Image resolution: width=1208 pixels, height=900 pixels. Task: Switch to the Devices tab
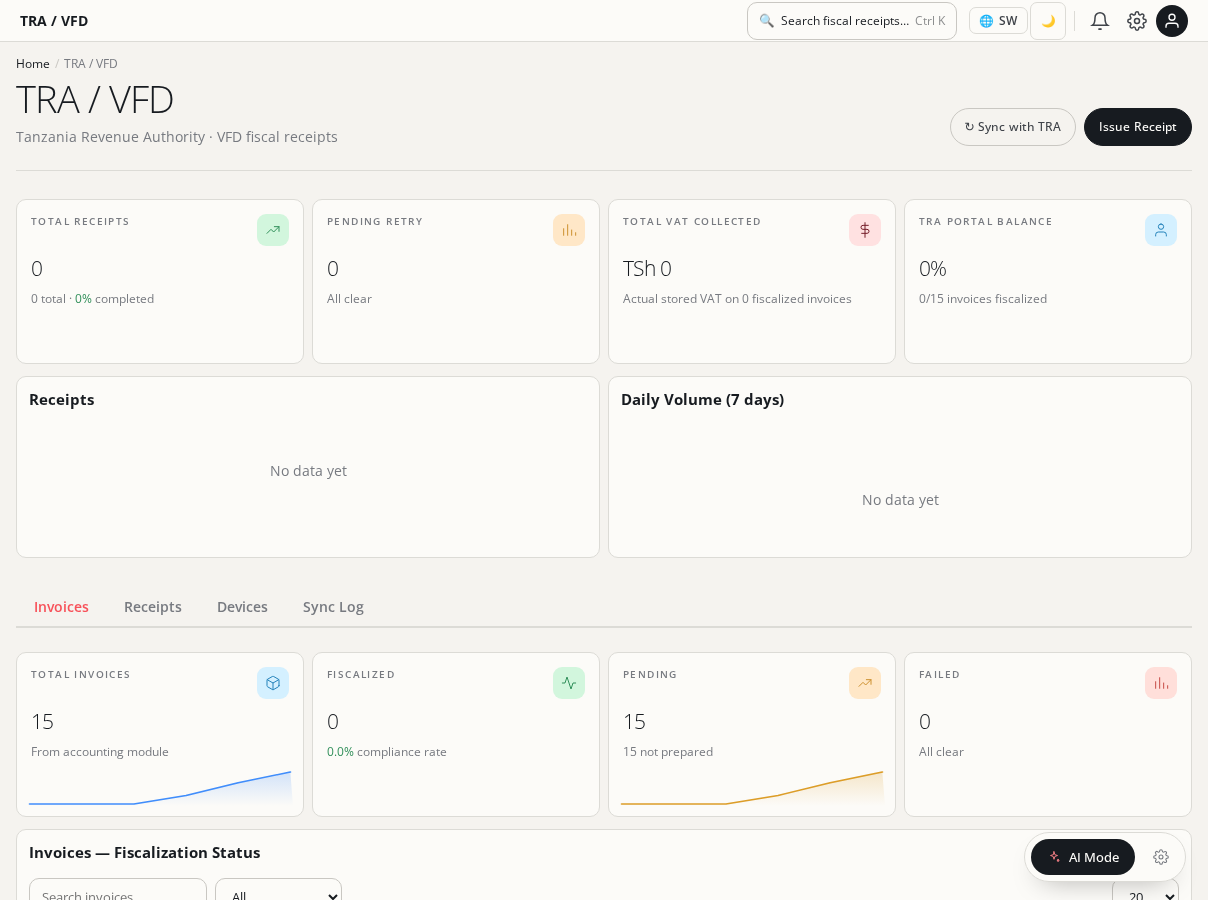[242, 607]
